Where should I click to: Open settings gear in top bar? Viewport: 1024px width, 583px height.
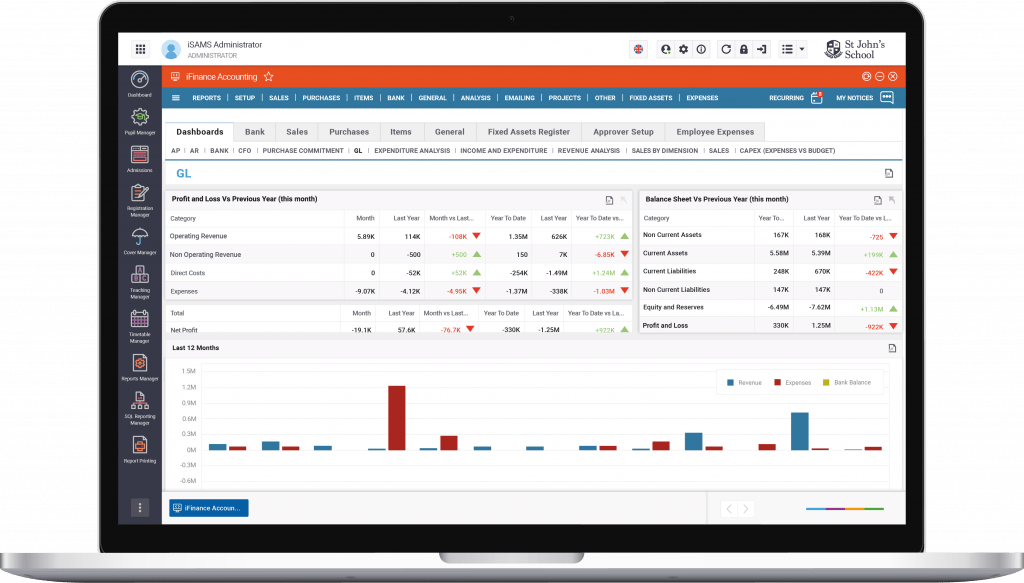coord(683,49)
